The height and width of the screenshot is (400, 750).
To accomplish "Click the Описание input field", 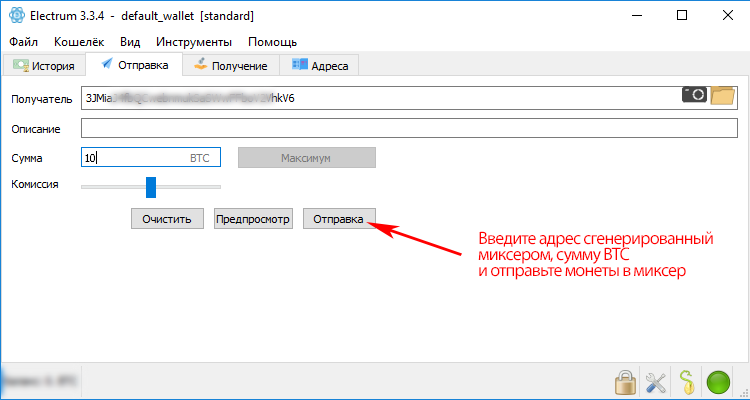I will pos(408,128).
